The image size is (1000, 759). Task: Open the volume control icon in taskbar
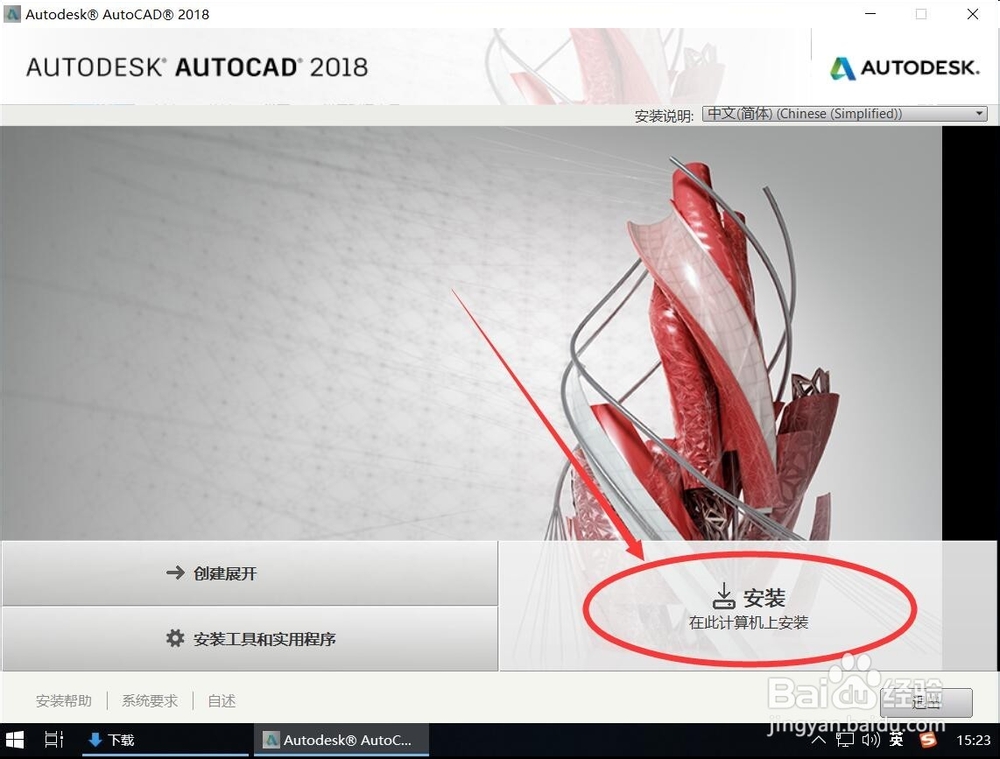tap(870, 739)
